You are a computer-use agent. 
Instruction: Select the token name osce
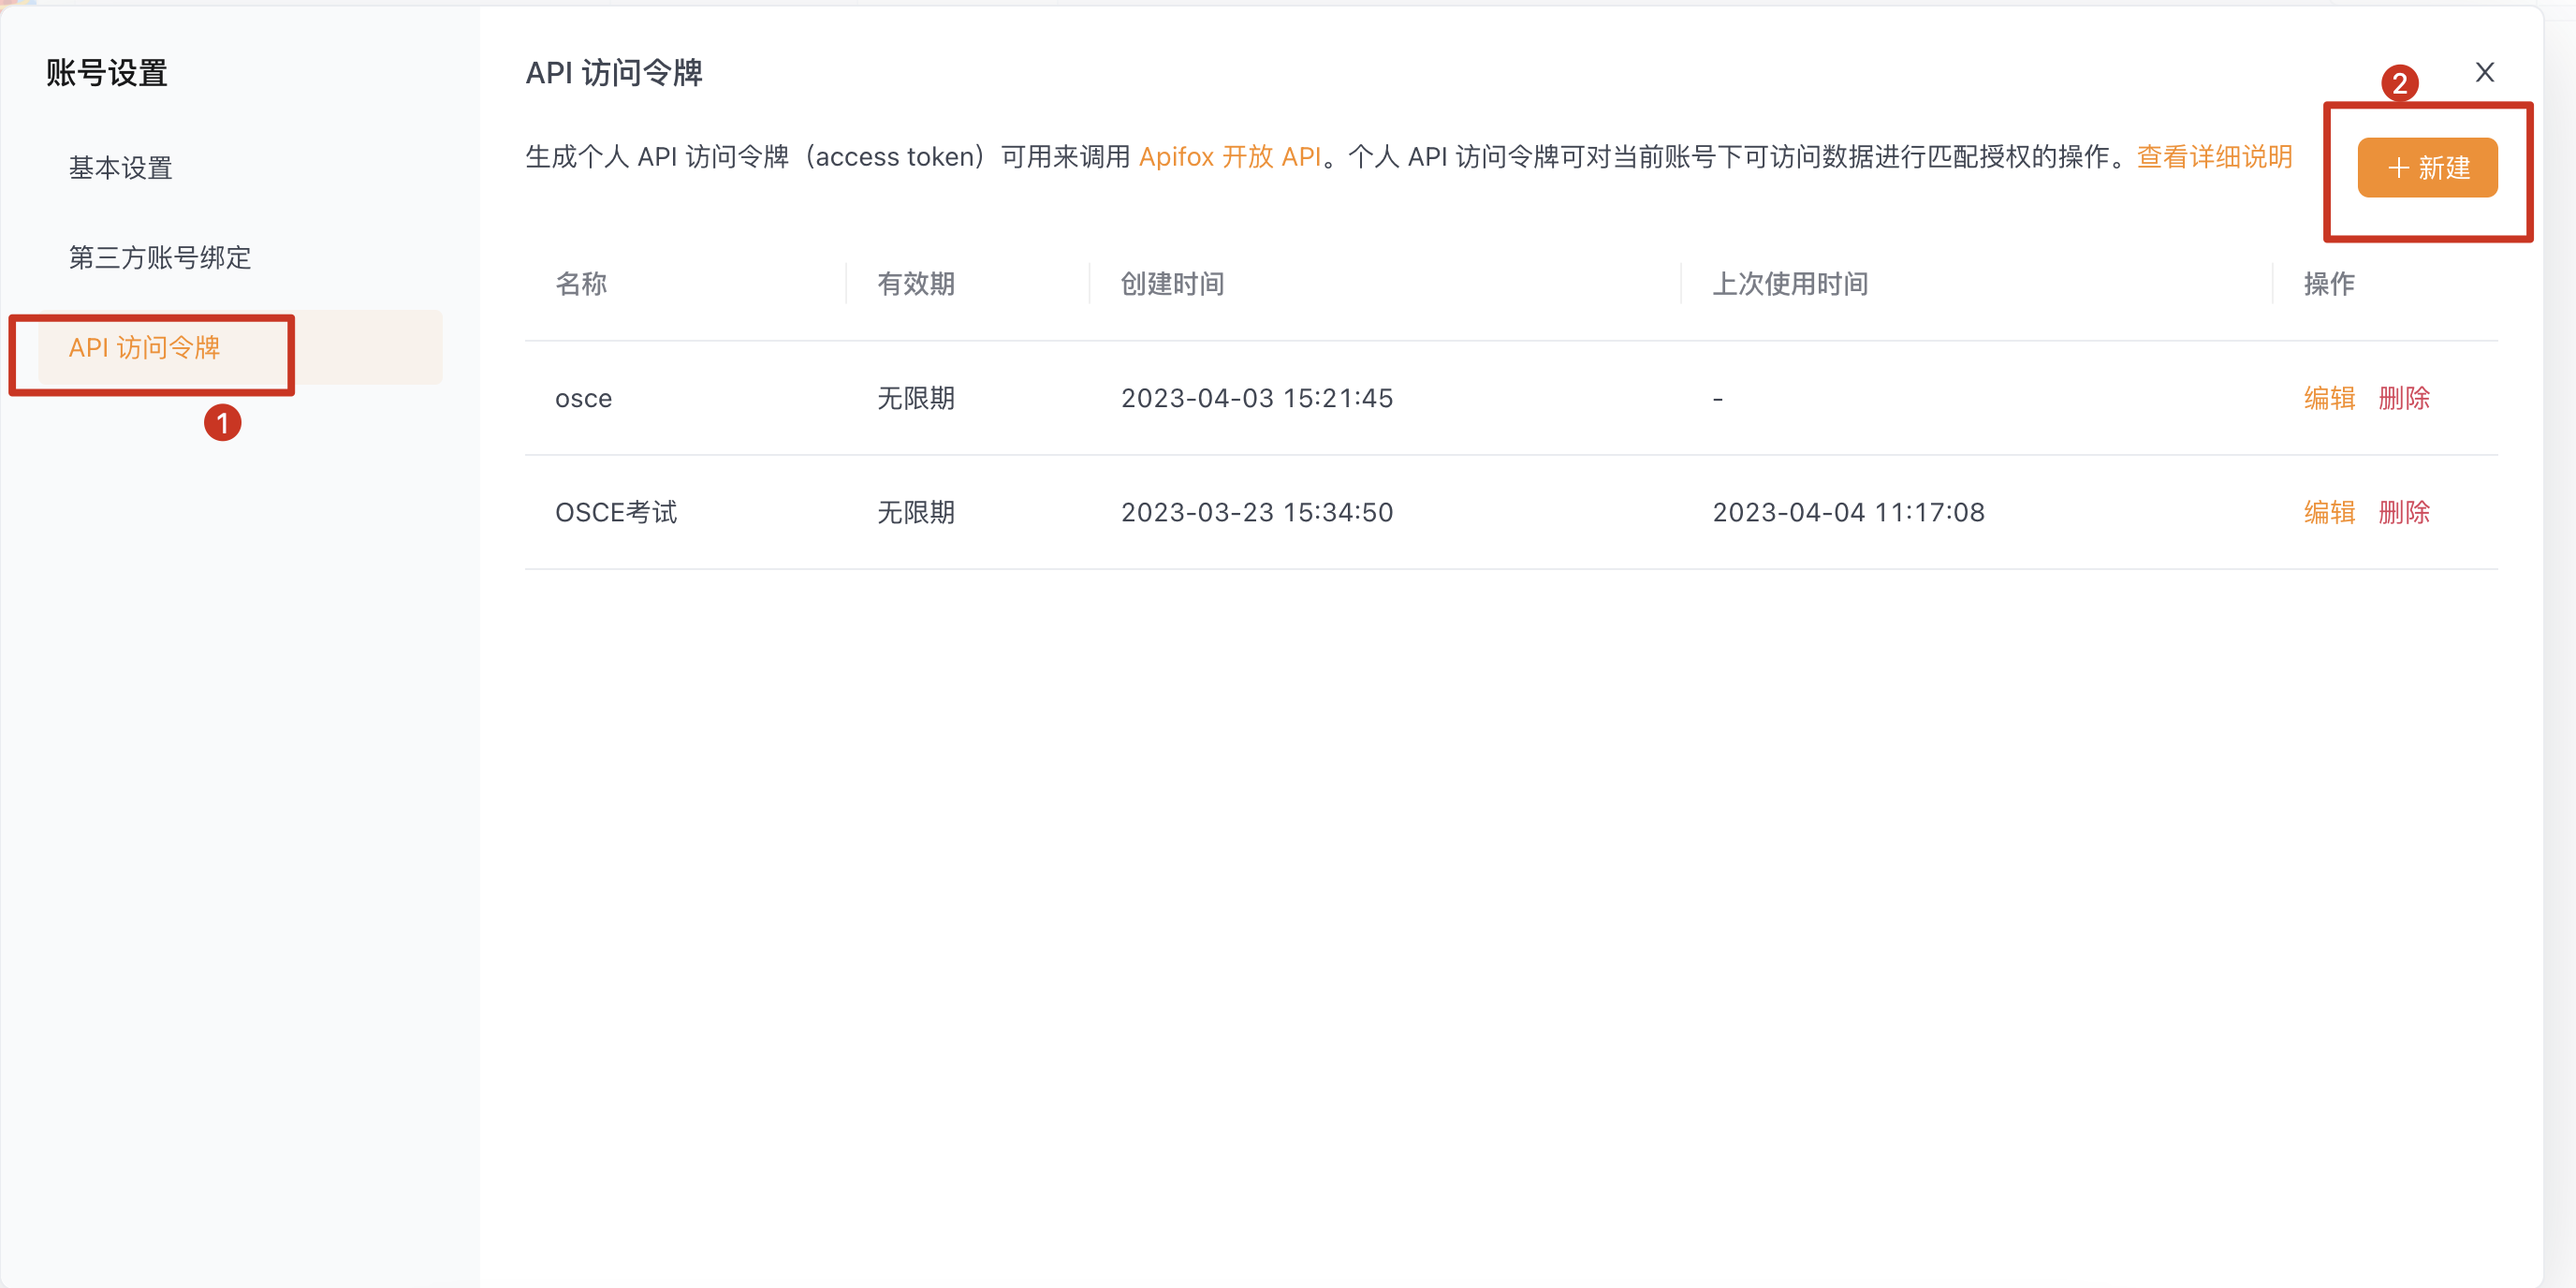583,398
